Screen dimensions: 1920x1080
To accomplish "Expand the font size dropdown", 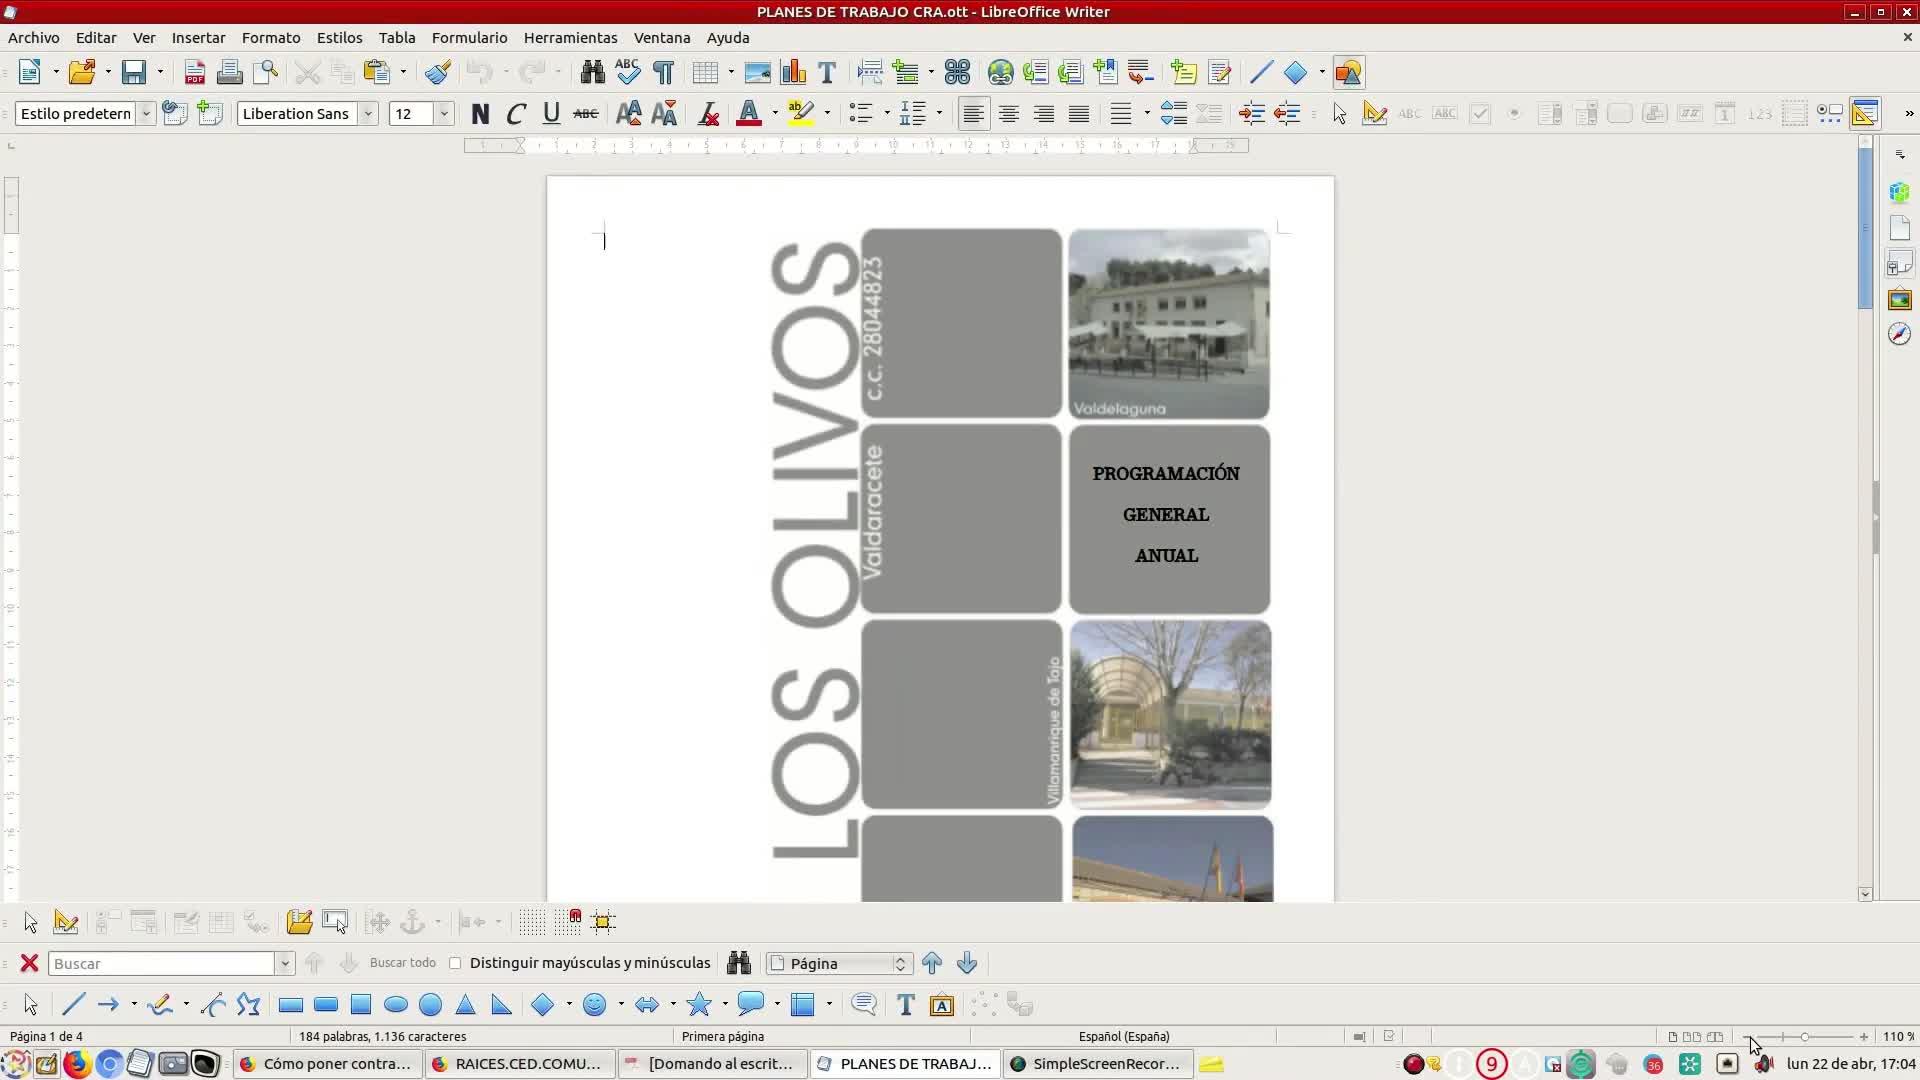I will point(444,114).
